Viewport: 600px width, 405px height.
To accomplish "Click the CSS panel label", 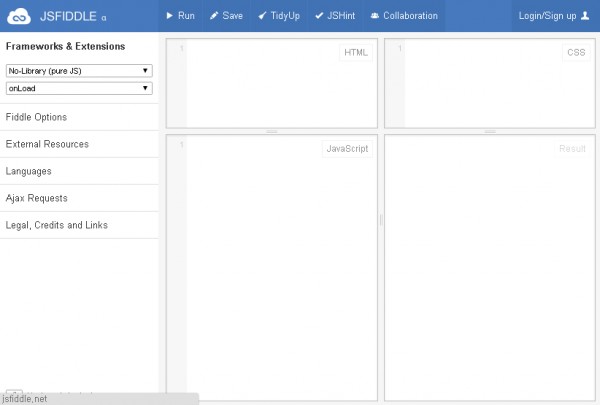I will pyautogui.click(x=576, y=52).
